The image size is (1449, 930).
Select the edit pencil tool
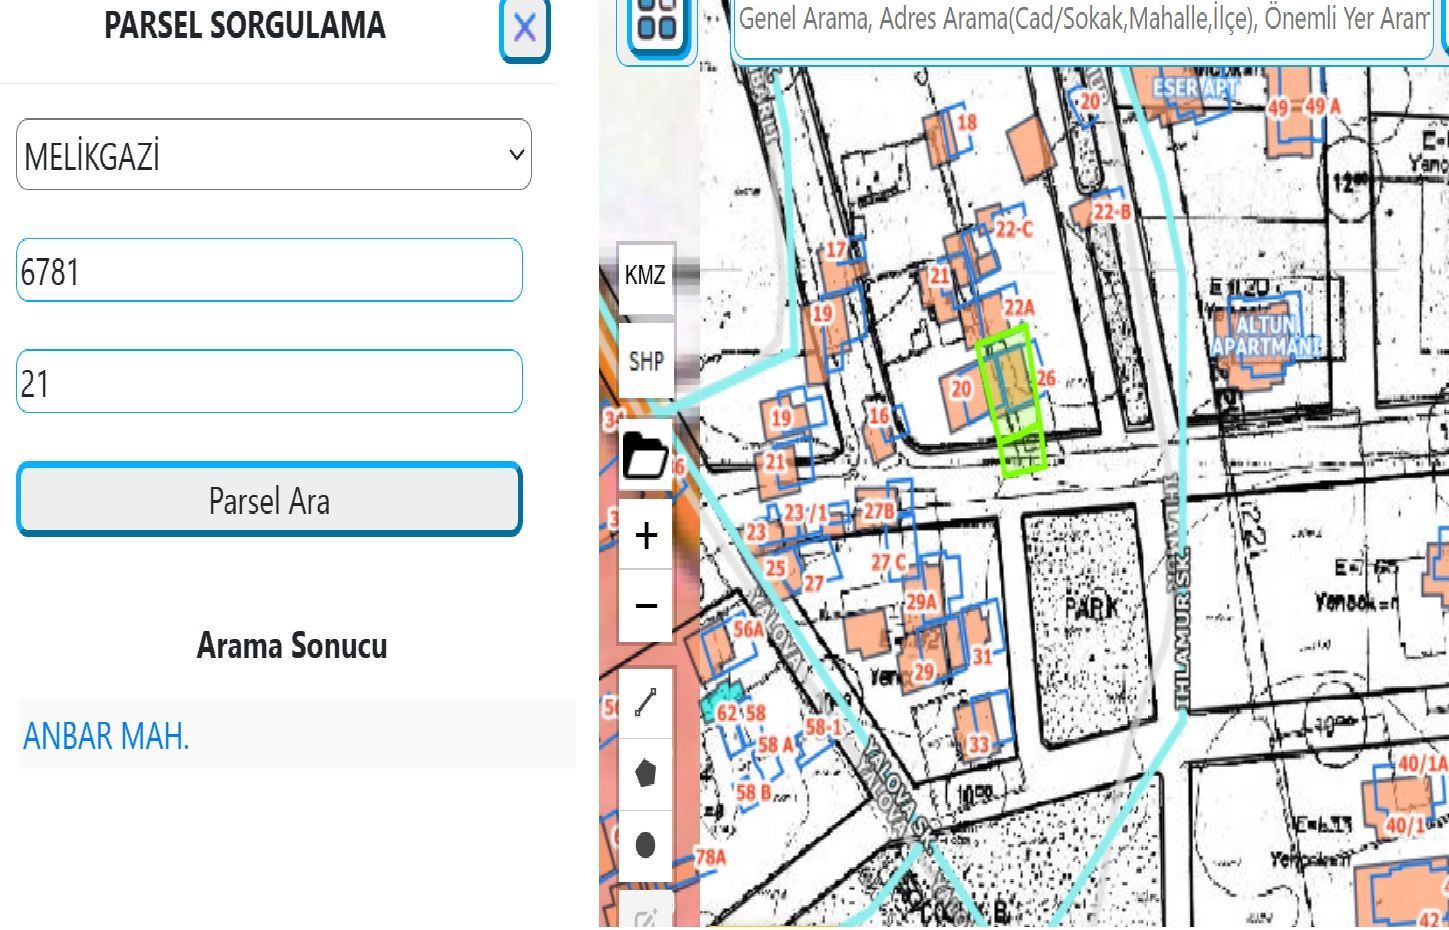coord(645,915)
